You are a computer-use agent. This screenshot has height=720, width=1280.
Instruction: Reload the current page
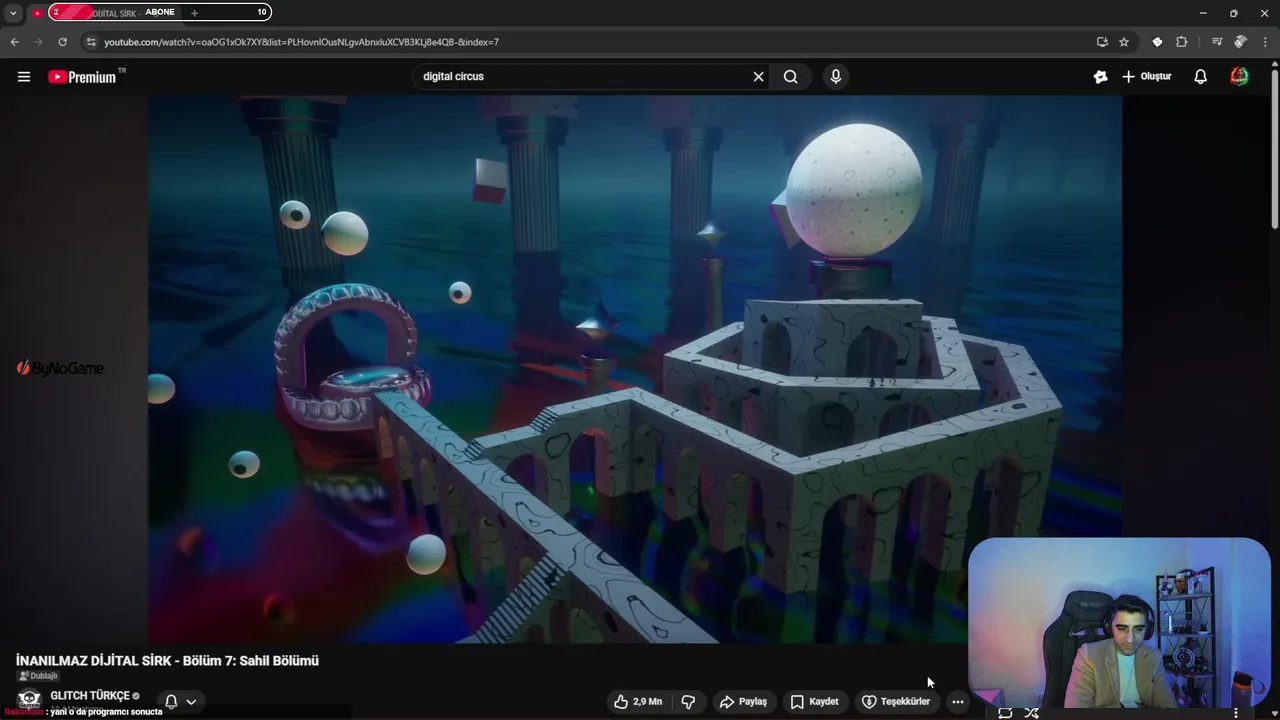pos(62,42)
